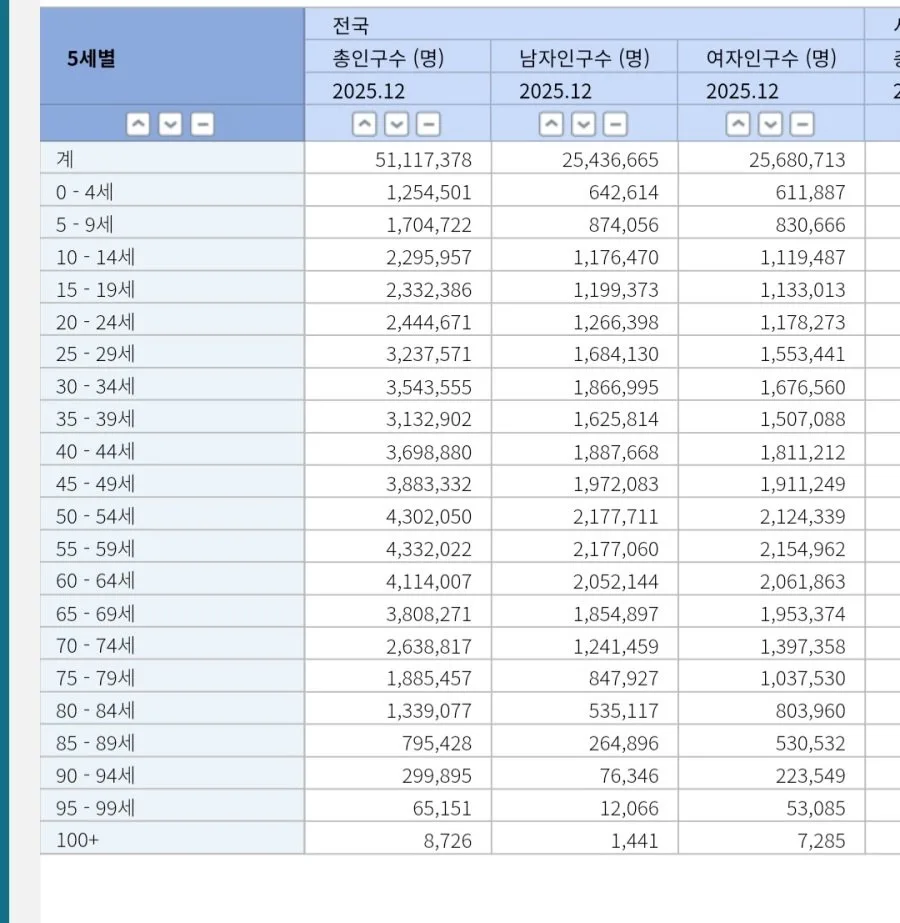Viewport: 900px width, 923px height.
Task: Click 2025.12 under 남자인구수 header
Action: pos(584,90)
